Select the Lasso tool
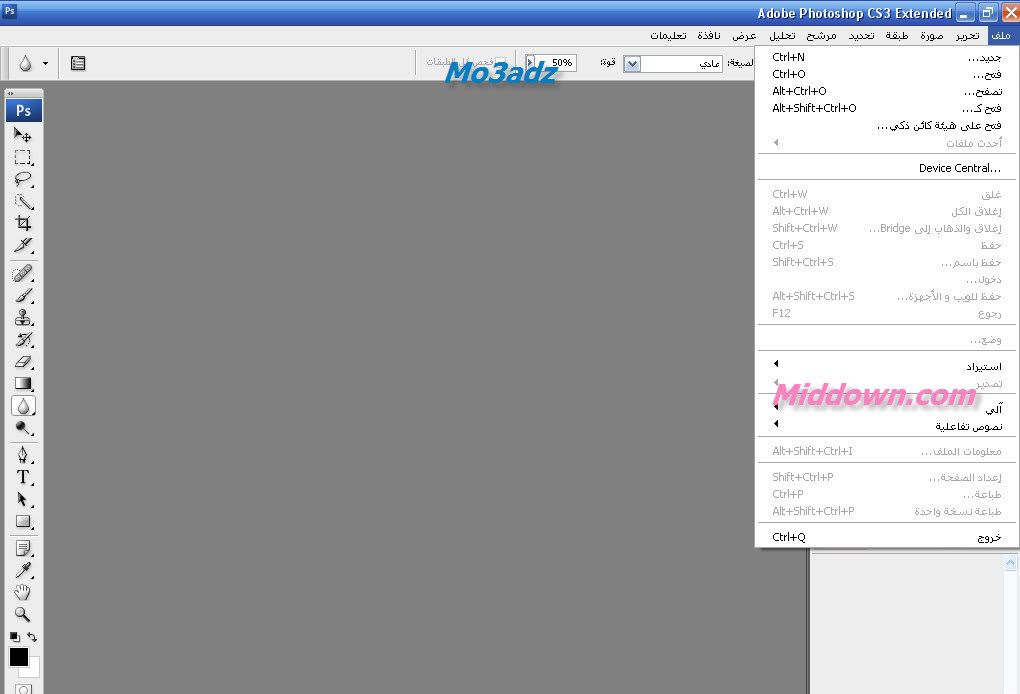 (x=23, y=179)
